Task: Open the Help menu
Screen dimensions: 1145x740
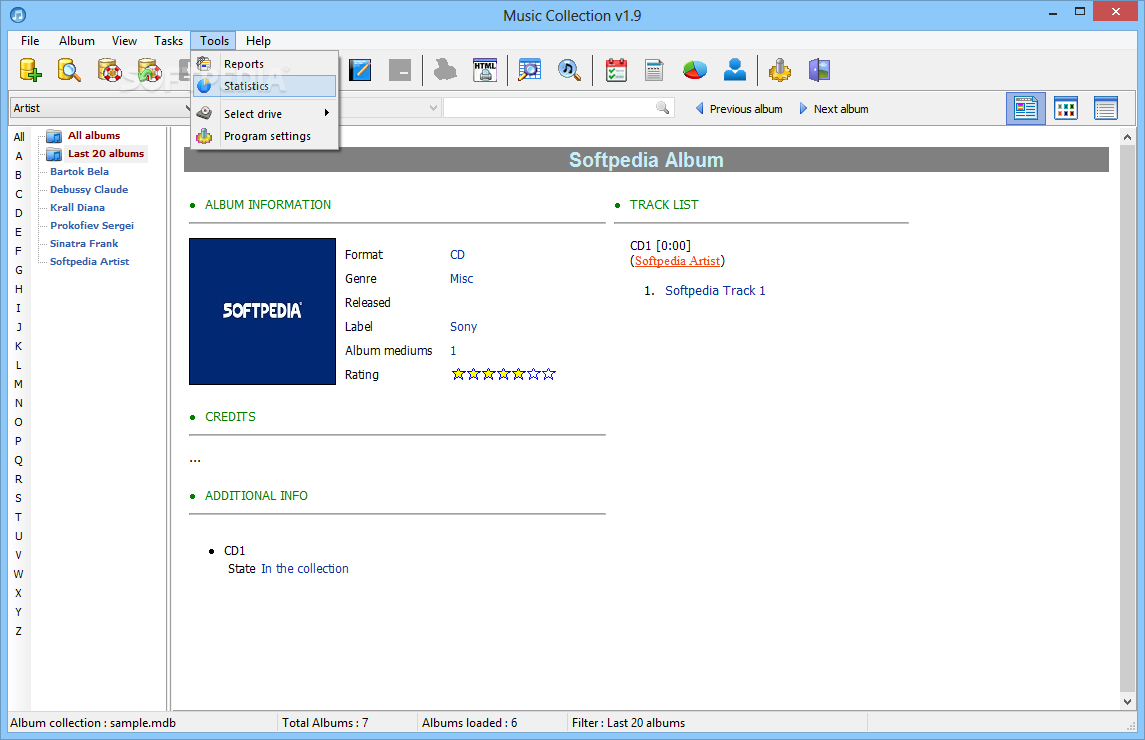Action: pos(258,41)
